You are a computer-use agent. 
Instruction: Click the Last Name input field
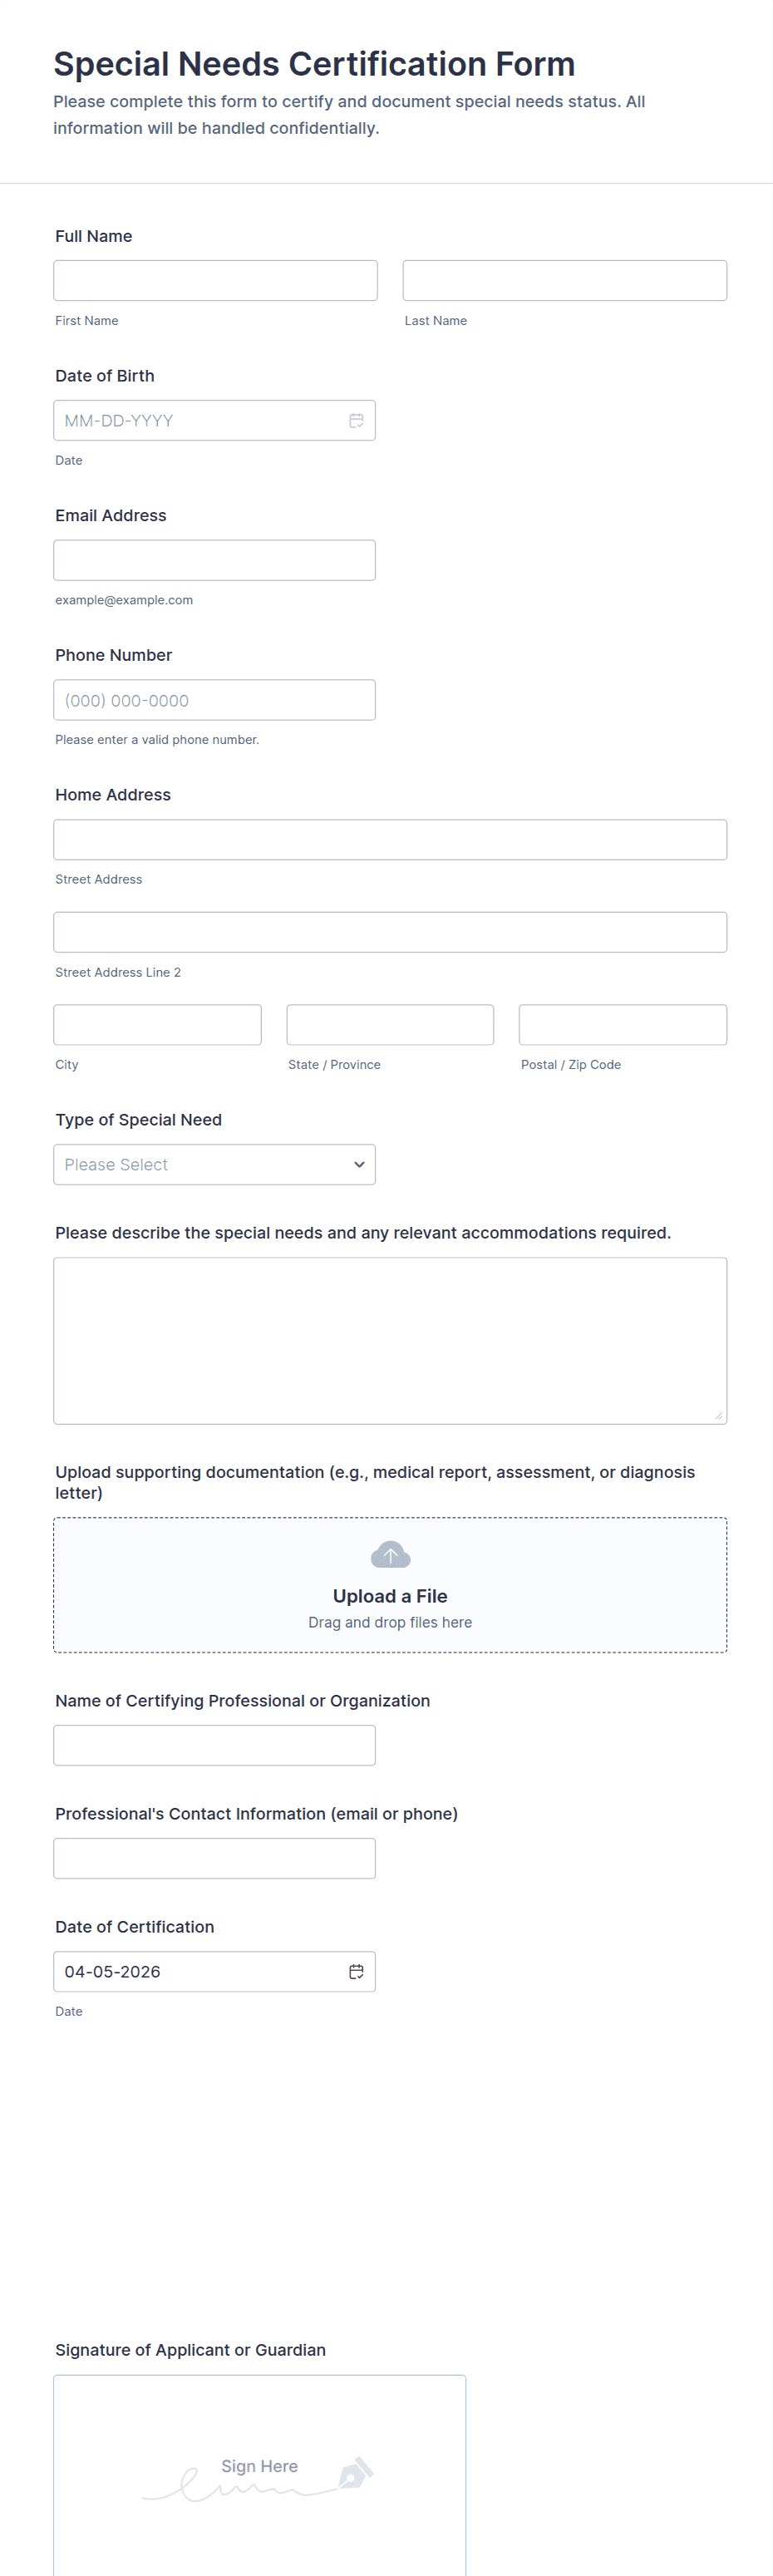564,281
